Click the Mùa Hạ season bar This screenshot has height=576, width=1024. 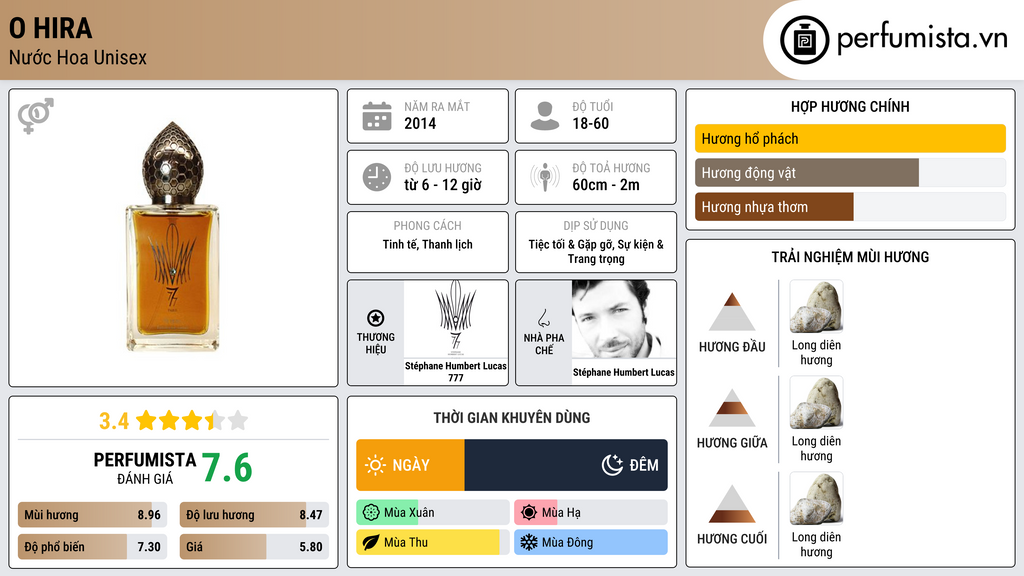[x=591, y=513]
